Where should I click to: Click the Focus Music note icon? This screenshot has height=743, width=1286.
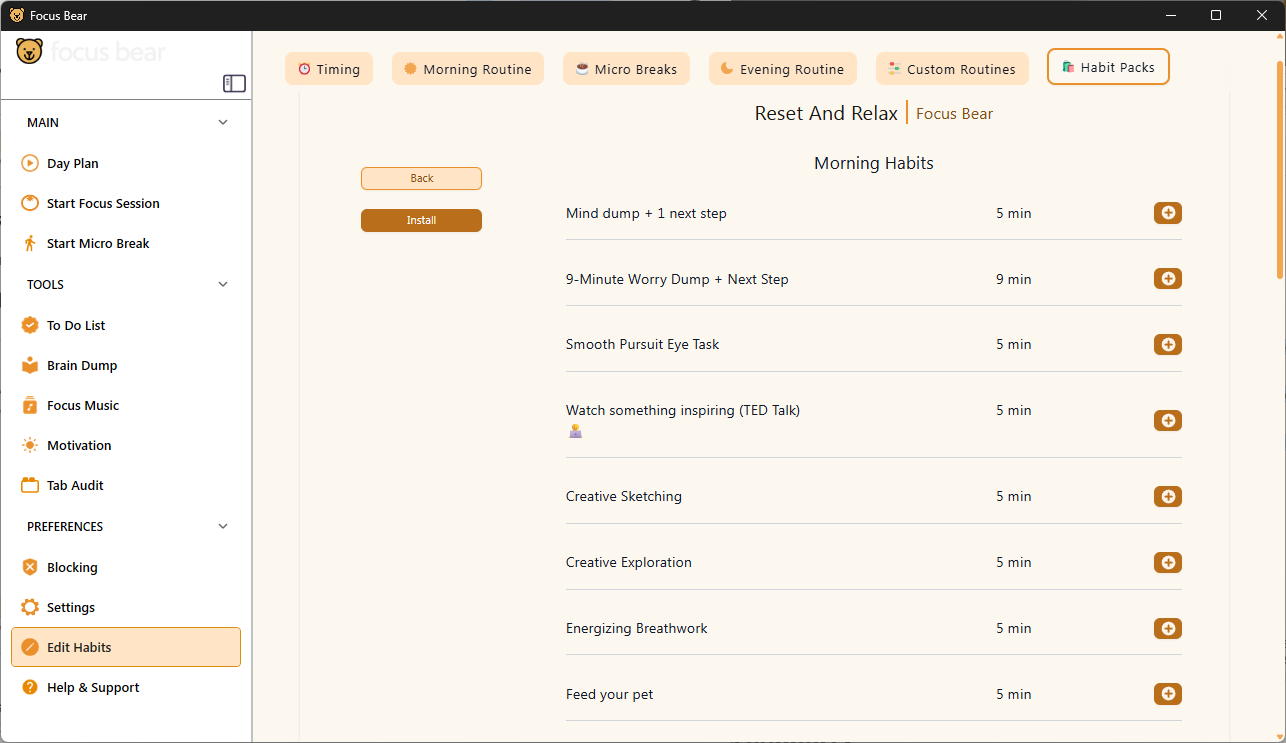[x=30, y=405]
